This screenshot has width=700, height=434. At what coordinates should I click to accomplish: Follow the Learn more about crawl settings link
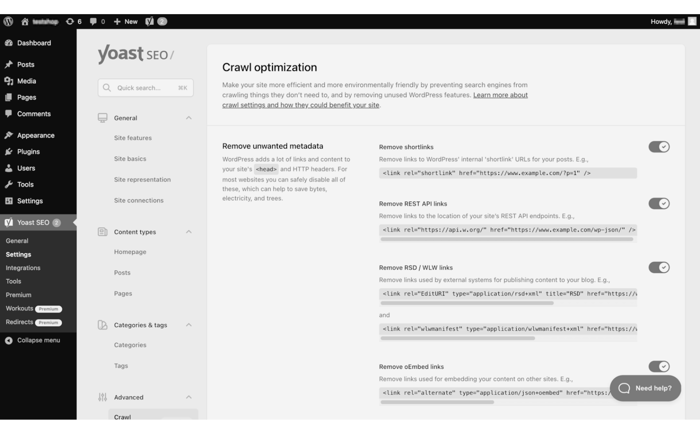pyautogui.click(x=500, y=95)
